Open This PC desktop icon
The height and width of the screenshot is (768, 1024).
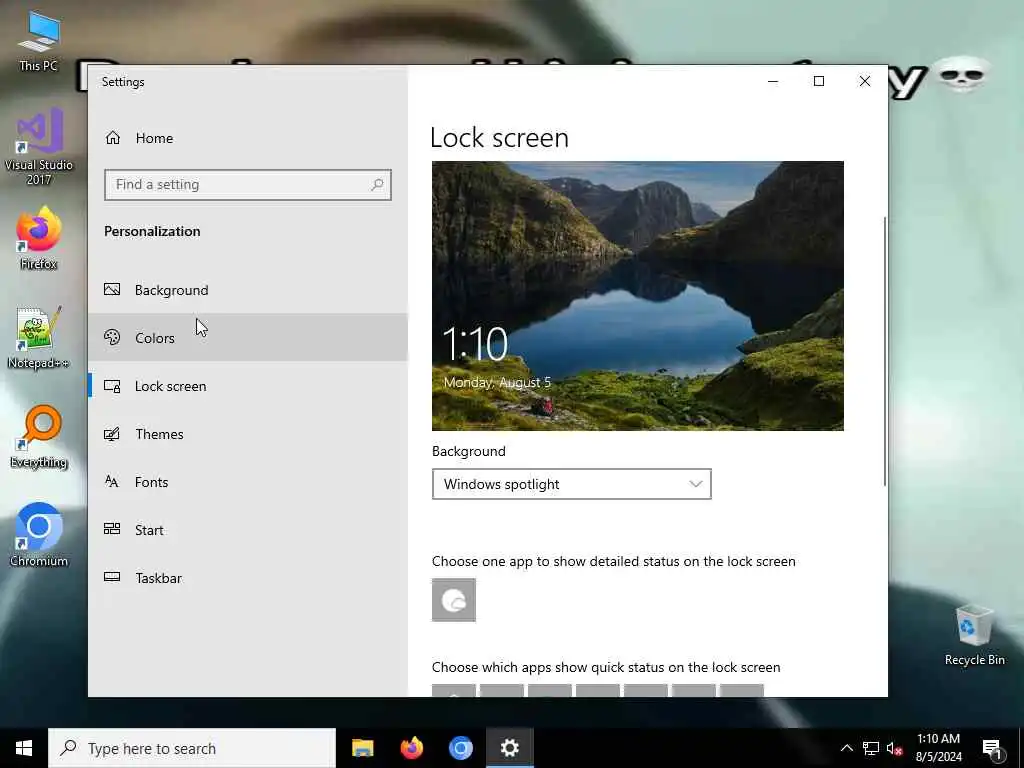[x=39, y=40]
